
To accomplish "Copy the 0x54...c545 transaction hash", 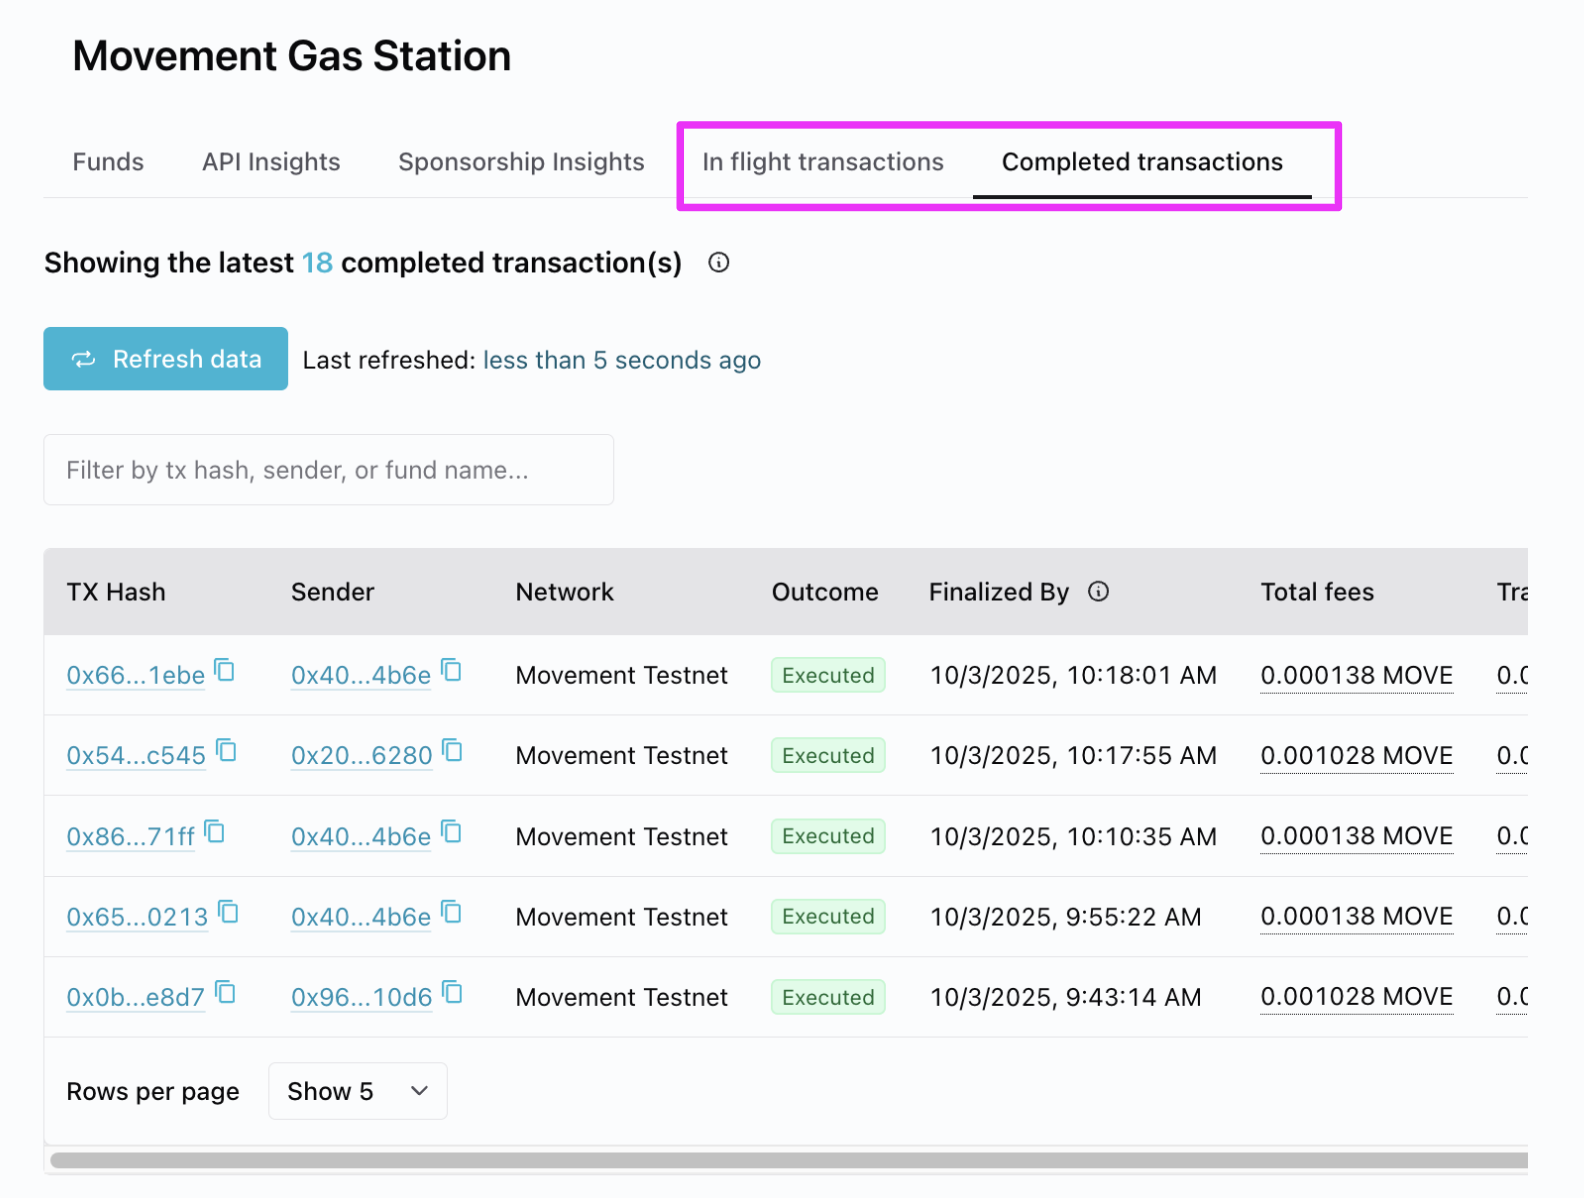I will pos(227,751).
